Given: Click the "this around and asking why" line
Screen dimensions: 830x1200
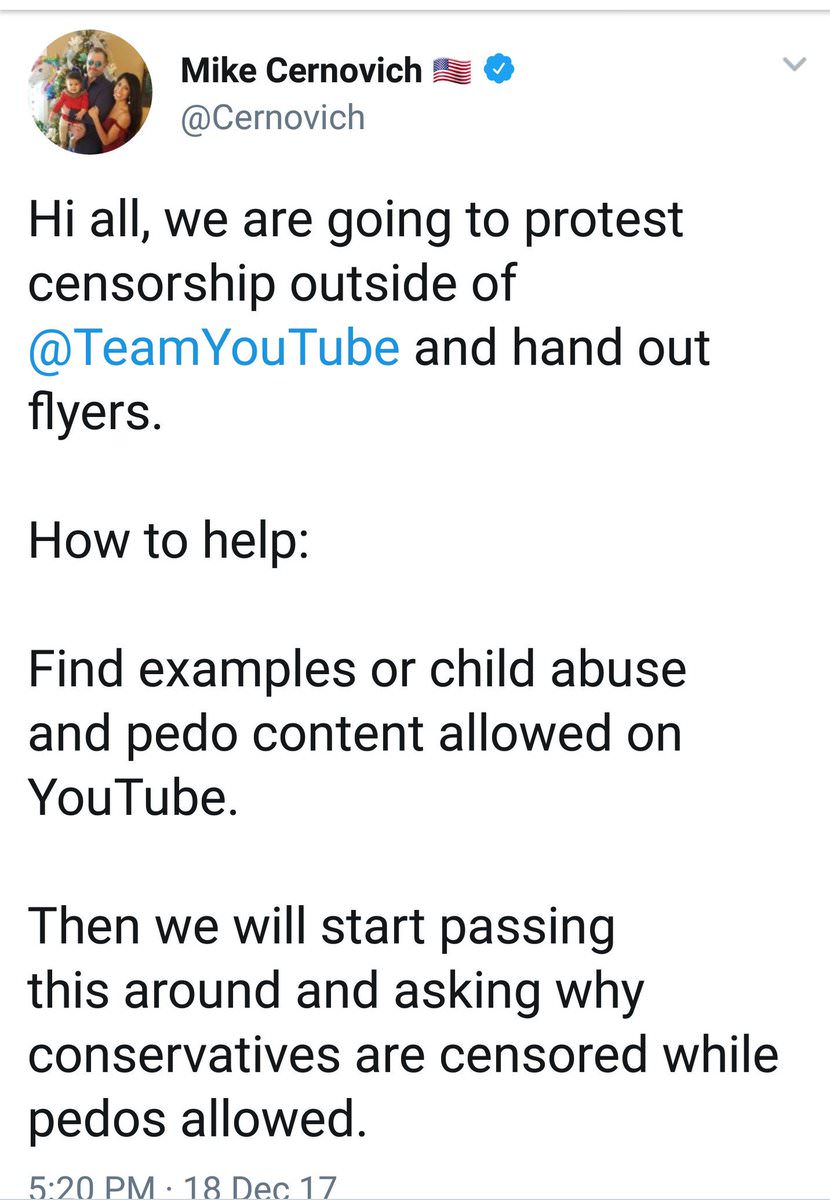Looking at the screenshot, I should [336, 990].
